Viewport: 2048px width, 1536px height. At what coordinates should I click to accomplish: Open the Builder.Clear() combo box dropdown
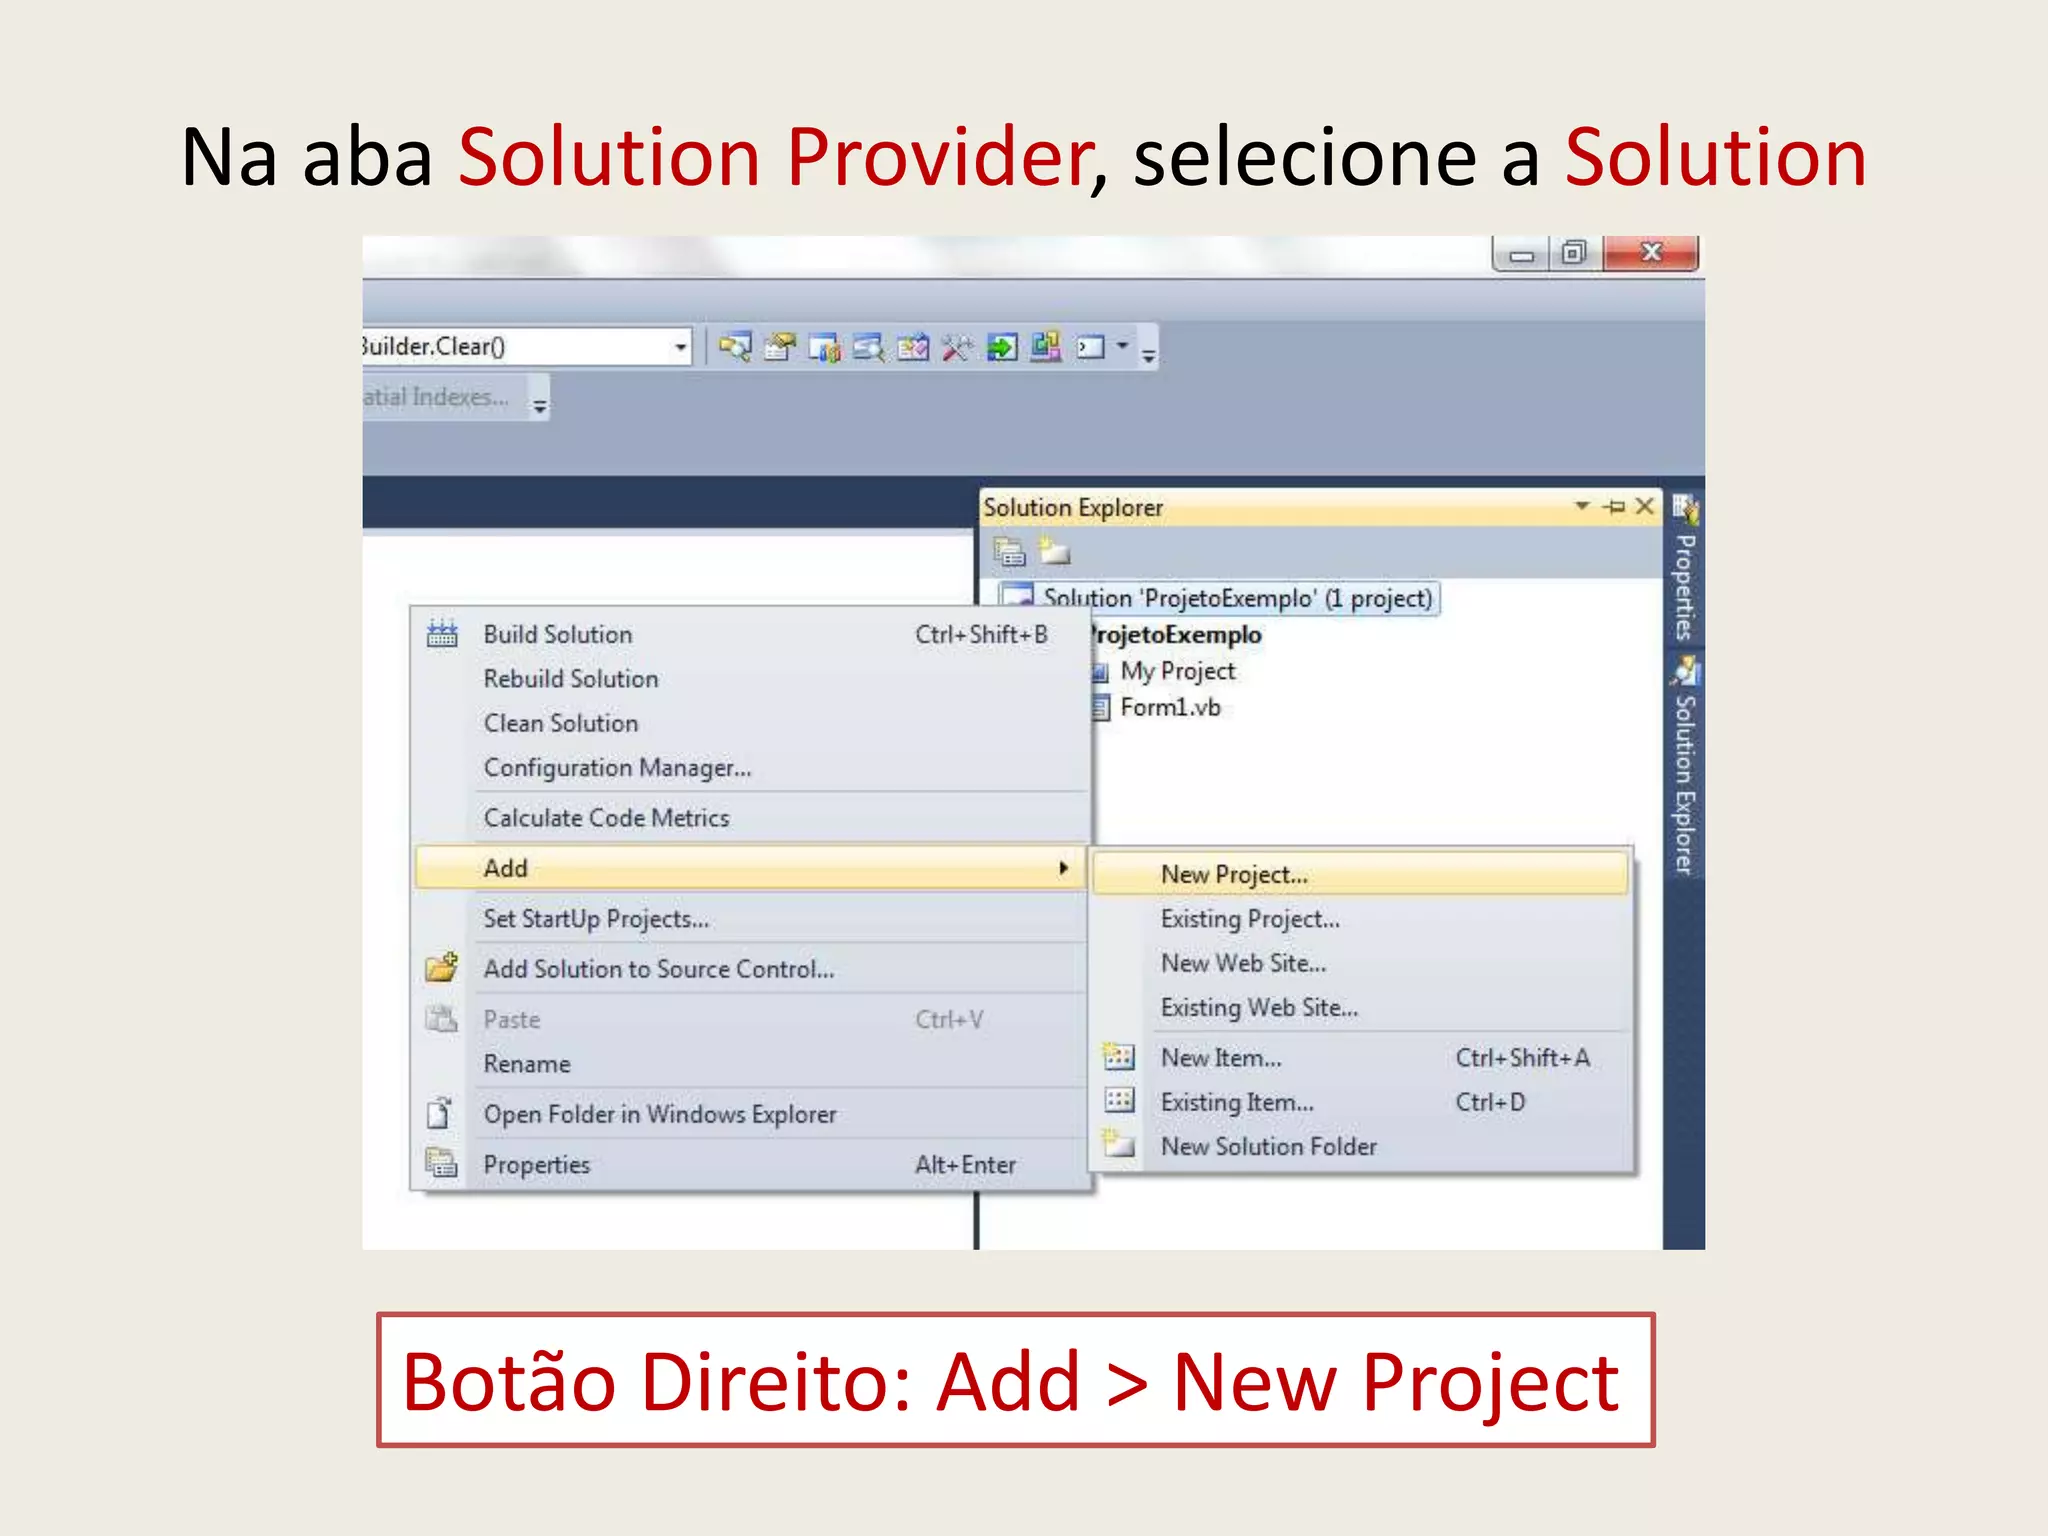(x=680, y=347)
